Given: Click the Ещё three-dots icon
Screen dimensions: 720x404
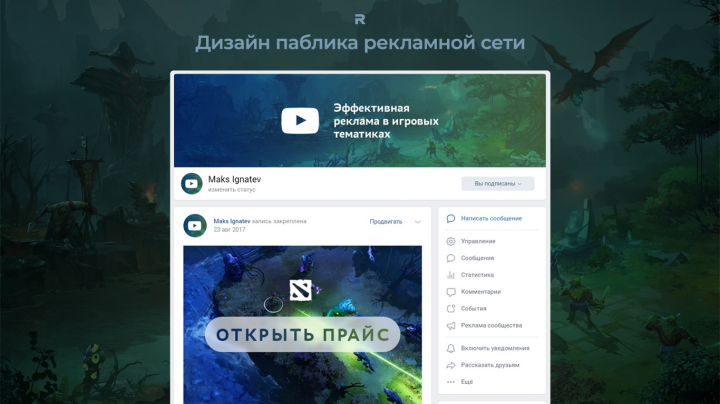Looking at the screenshot, I should point(451,382).
